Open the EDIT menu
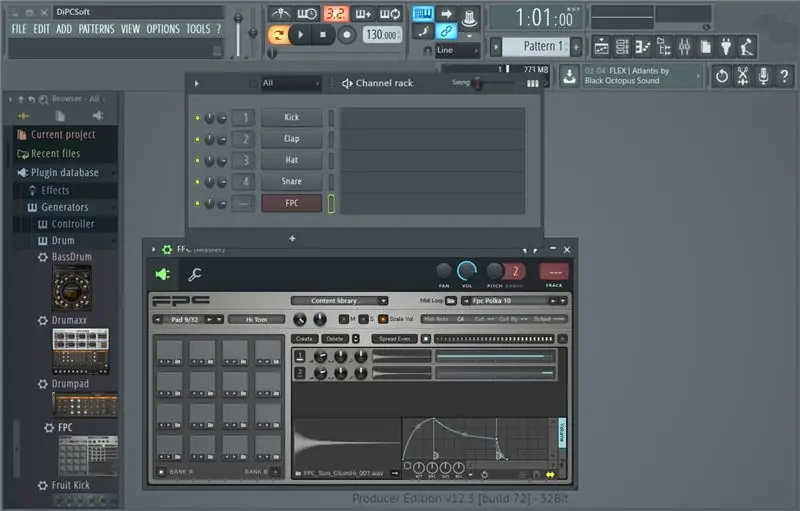This screenshot has height=511, width=800. click(x=41, y=29)
